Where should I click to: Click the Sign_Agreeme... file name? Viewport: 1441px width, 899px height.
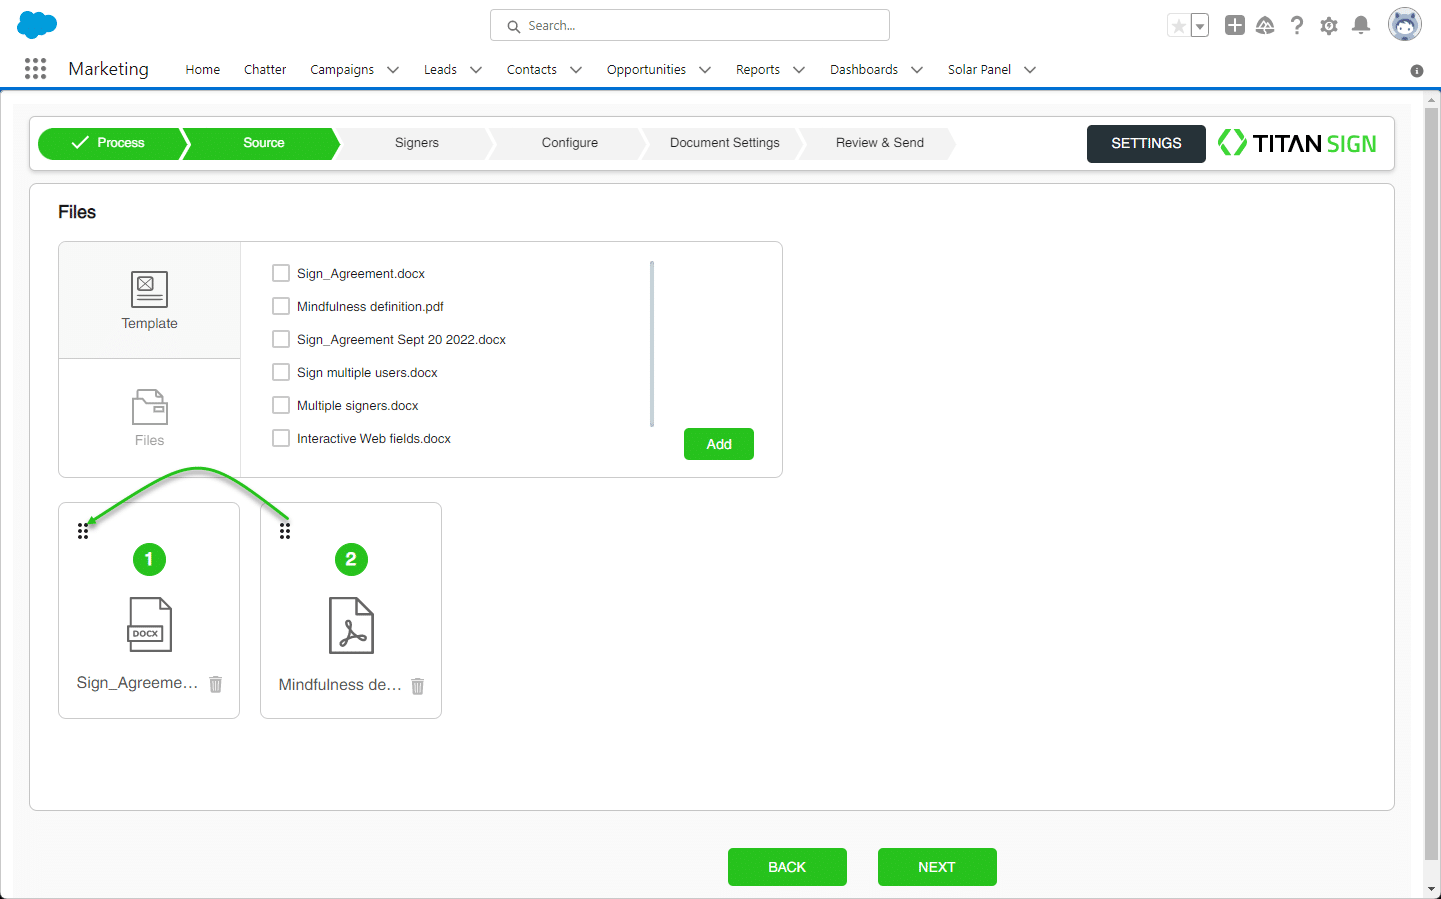(x=137, y=683)
